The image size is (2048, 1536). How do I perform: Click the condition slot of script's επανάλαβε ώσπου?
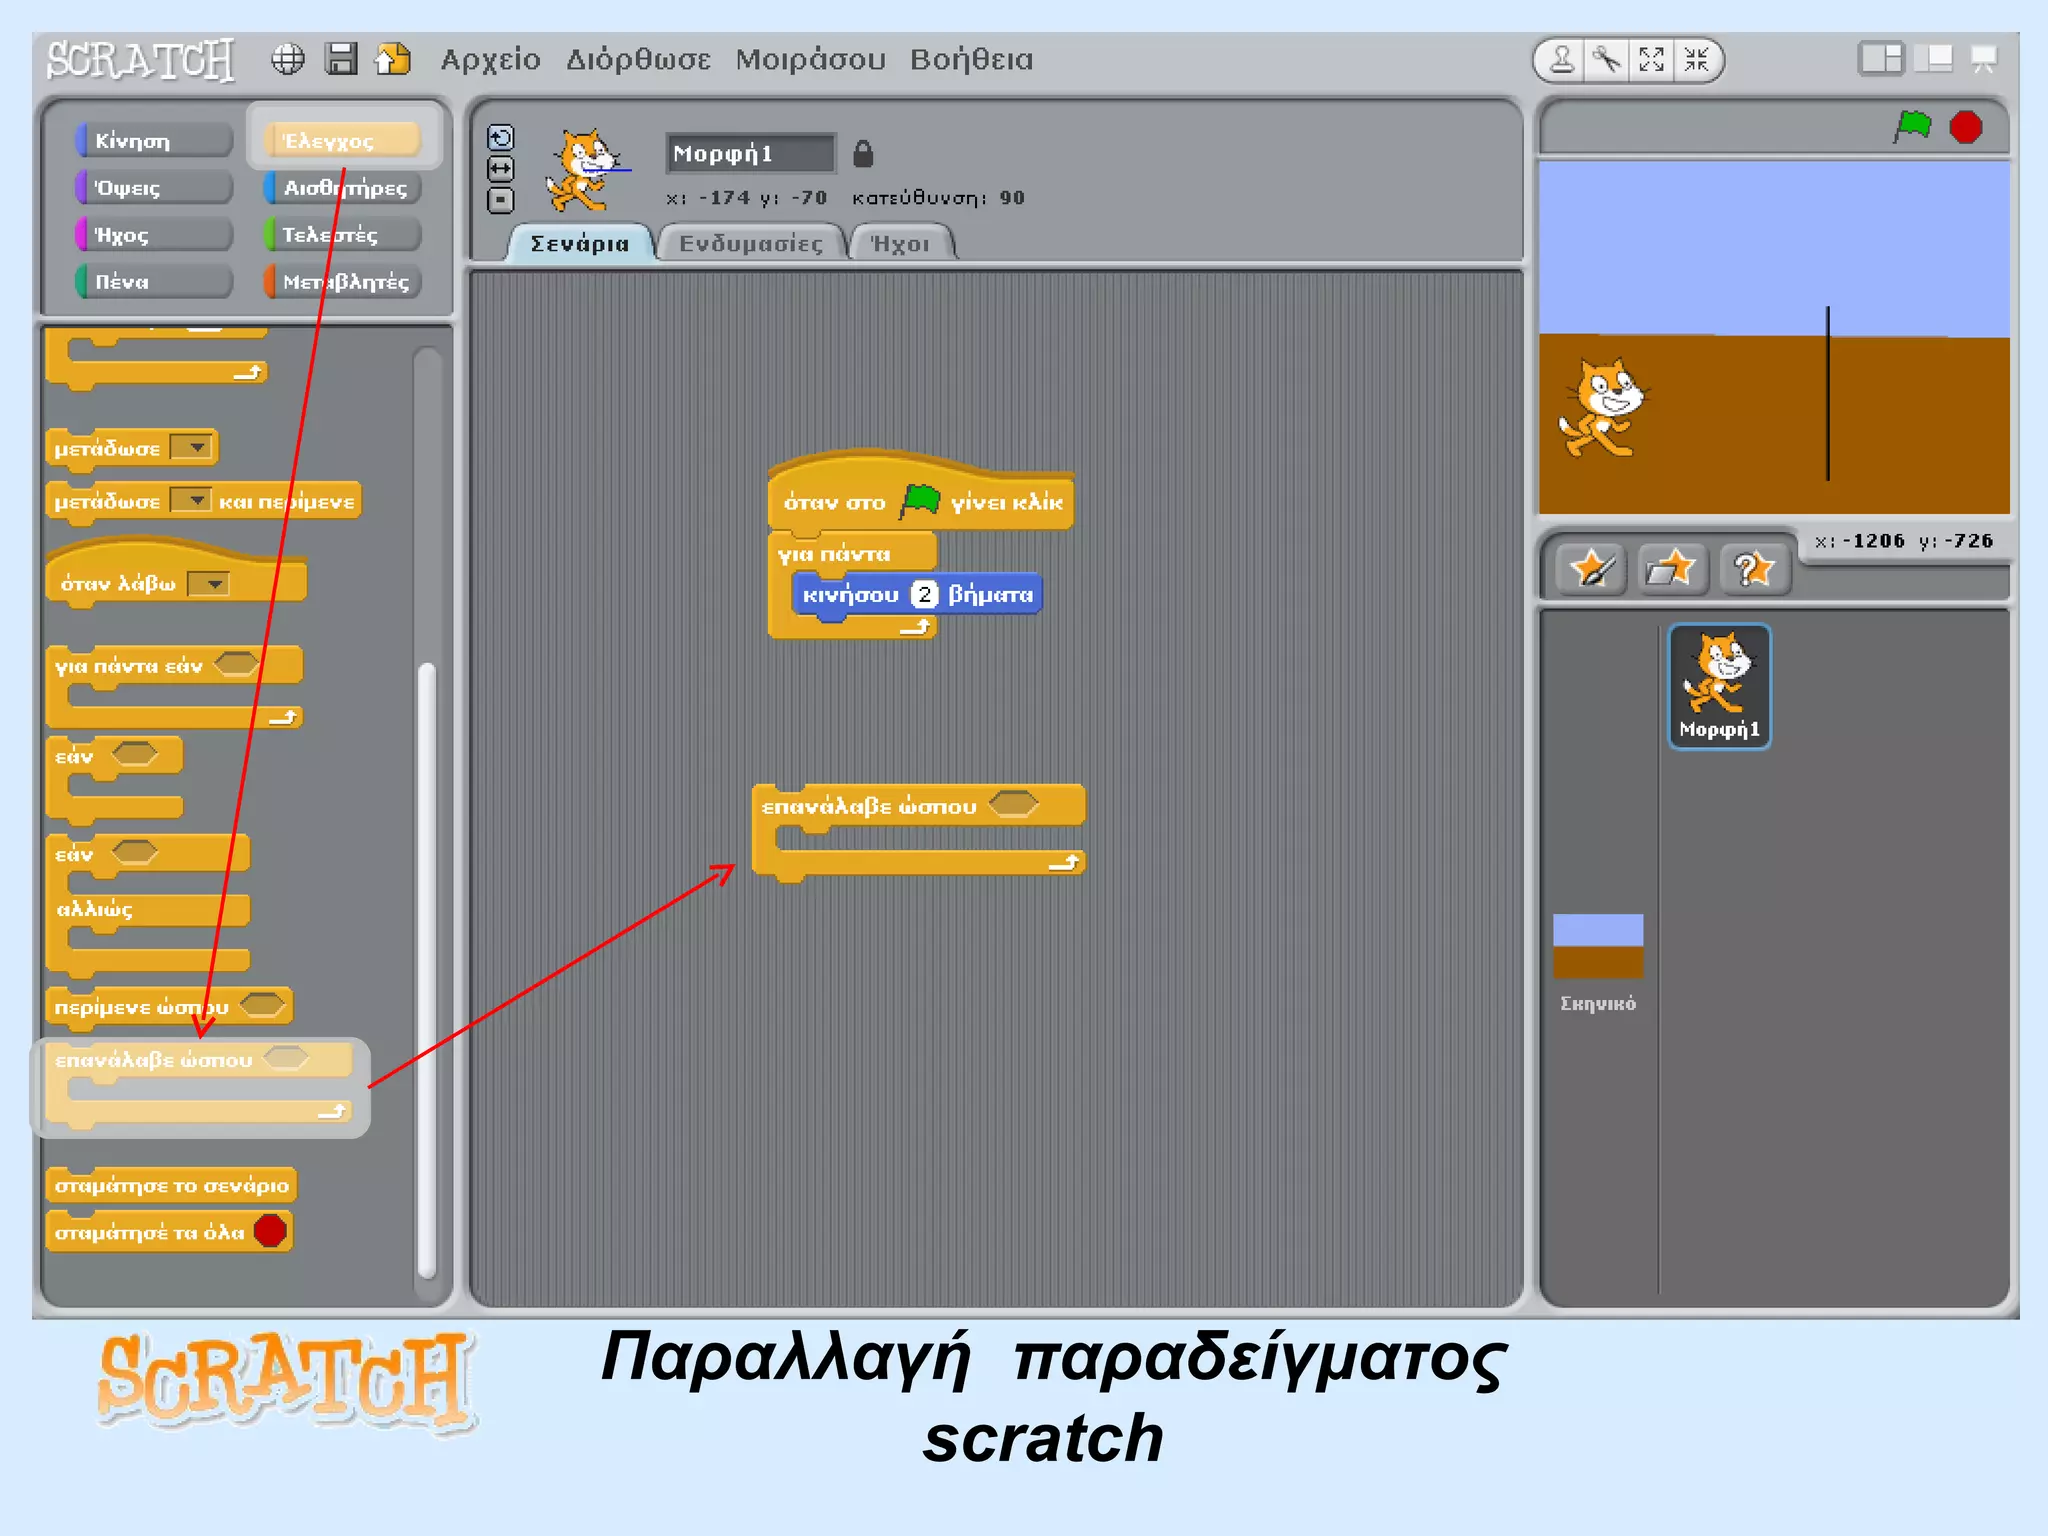1014,804
